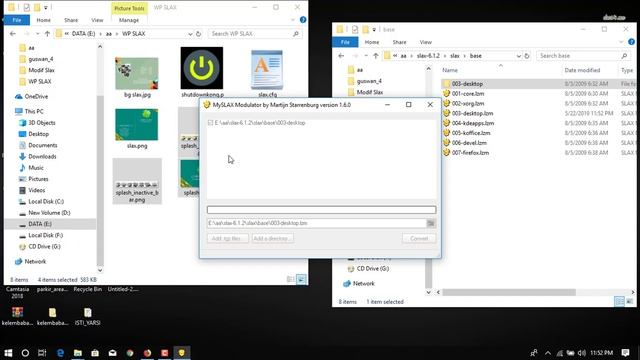640x360 pixels.
Task: Select 007-firefox.lzm file in base window
Action: (x=470, y=153)
